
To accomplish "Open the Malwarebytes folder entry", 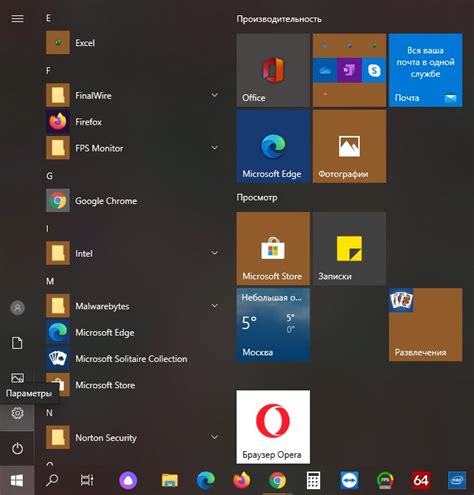I will coord(133,306).
